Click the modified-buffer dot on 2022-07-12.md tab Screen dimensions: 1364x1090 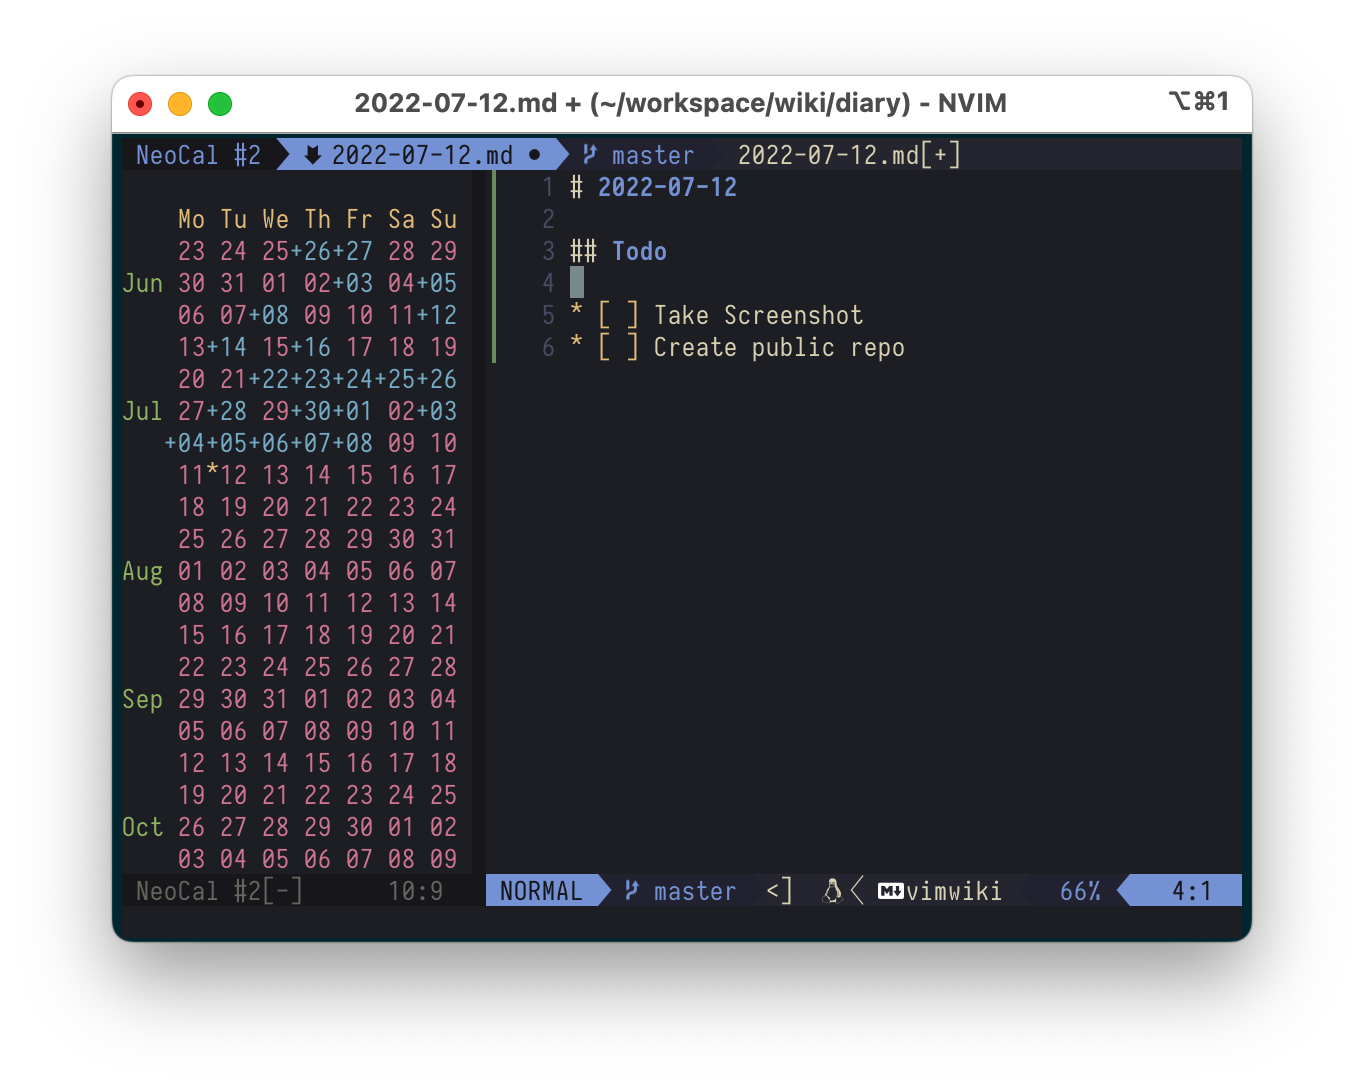[x=536, y=155]
